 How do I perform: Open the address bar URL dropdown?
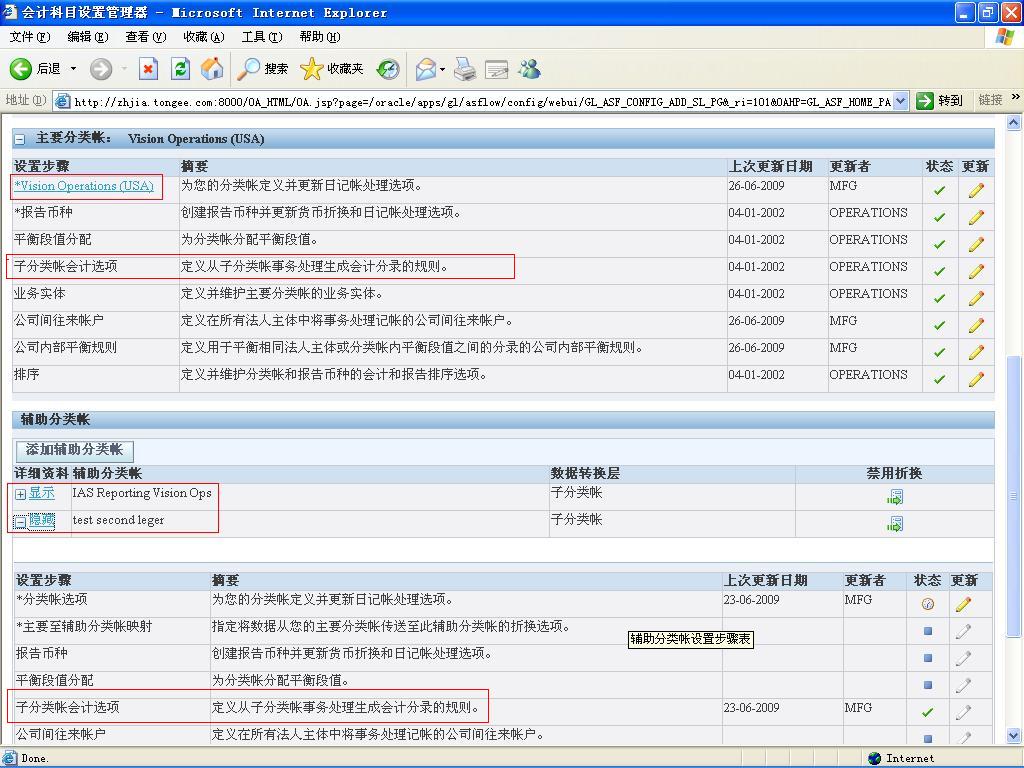pos(901,101)
